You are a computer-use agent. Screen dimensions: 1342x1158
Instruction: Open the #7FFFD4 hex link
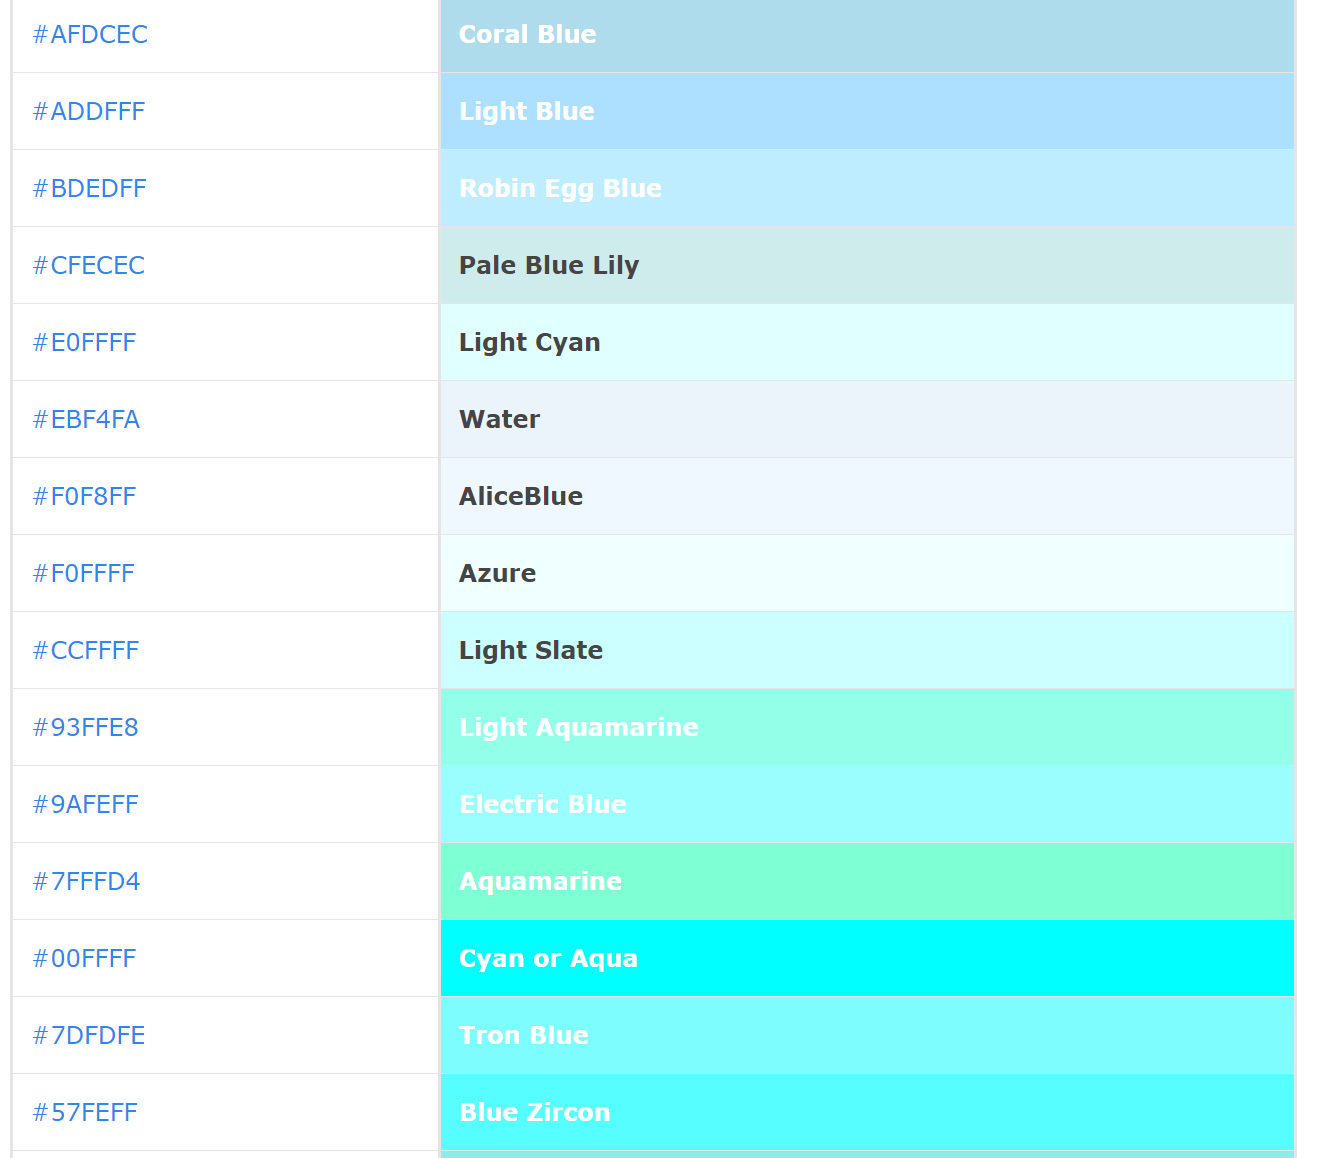pos(86,882)
